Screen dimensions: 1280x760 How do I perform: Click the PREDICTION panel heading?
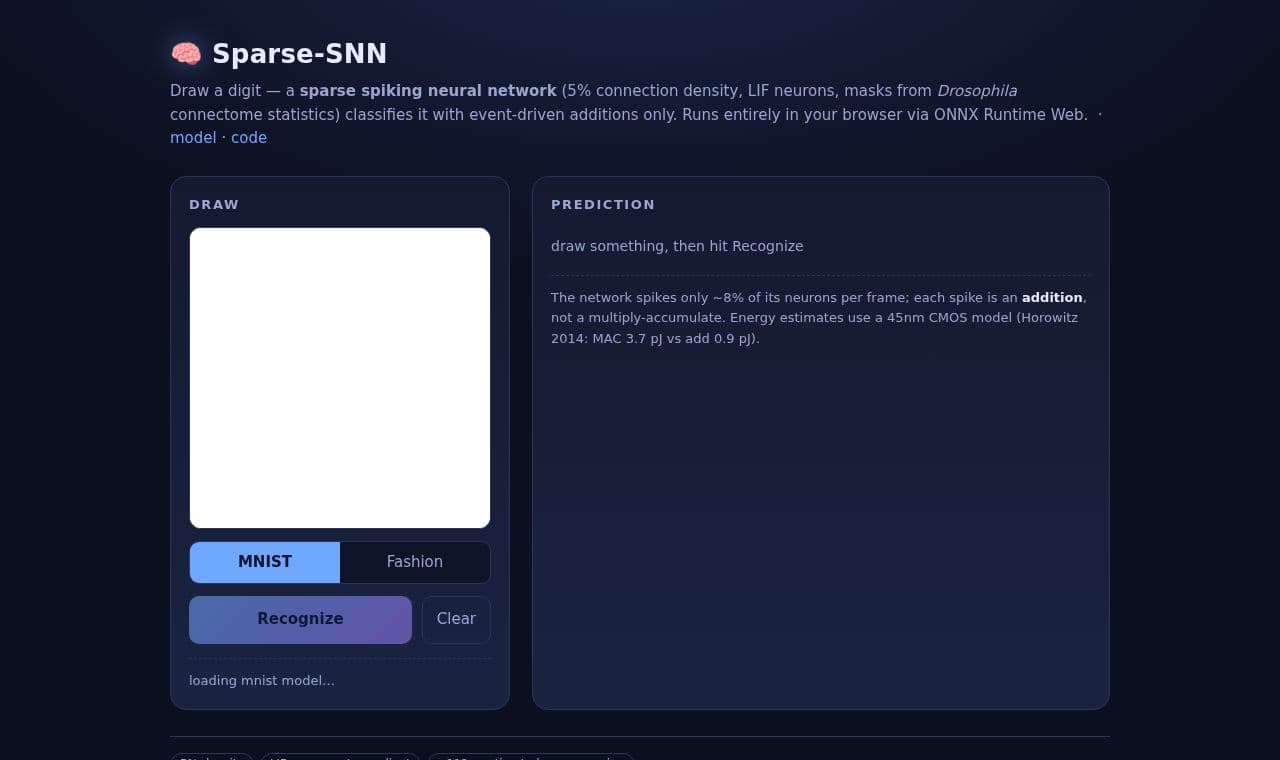603,205
